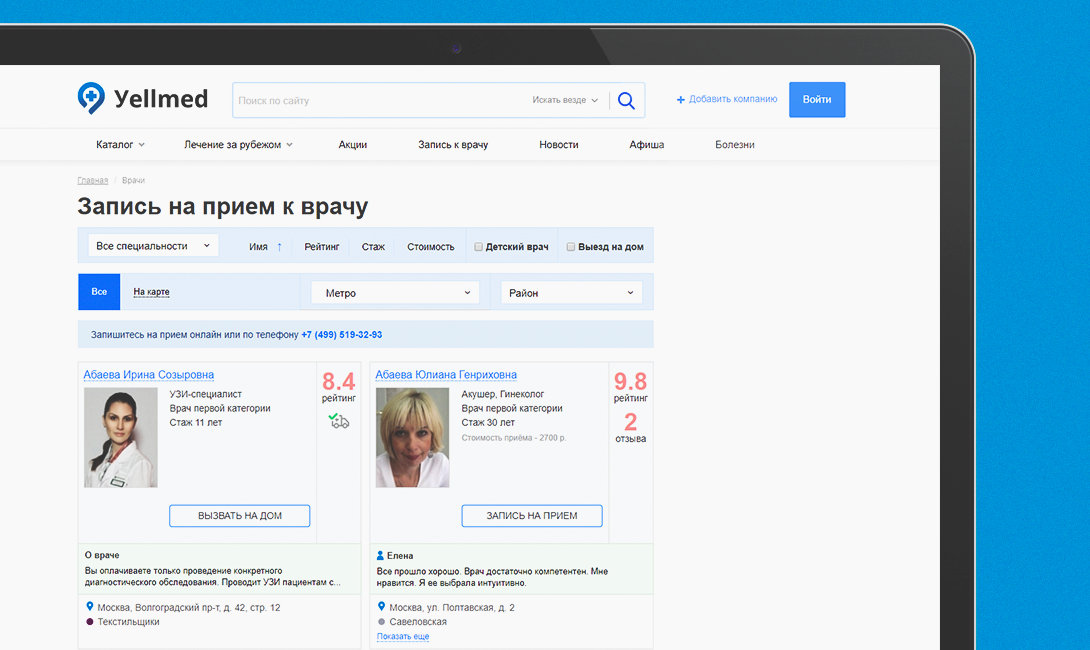Click the sort arrow next to Имя
Screen dimensions: 1090x650
click(x=279, y=247)
